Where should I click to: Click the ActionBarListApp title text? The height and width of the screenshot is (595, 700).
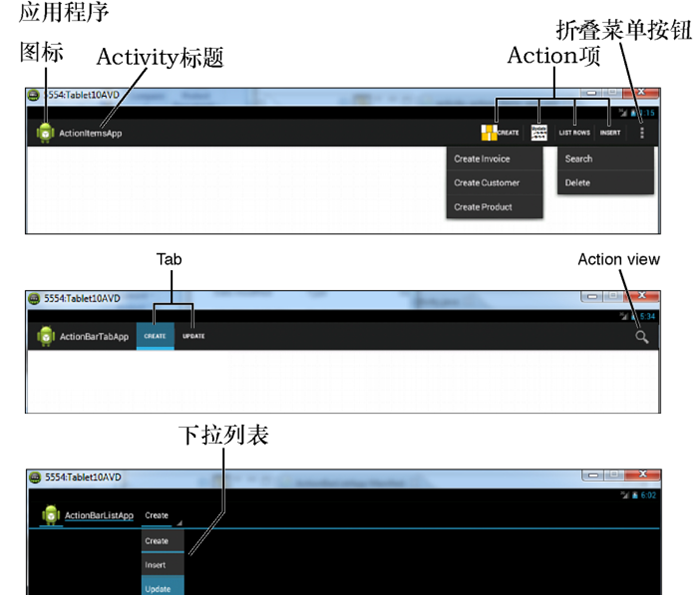[x=99, y=516]
